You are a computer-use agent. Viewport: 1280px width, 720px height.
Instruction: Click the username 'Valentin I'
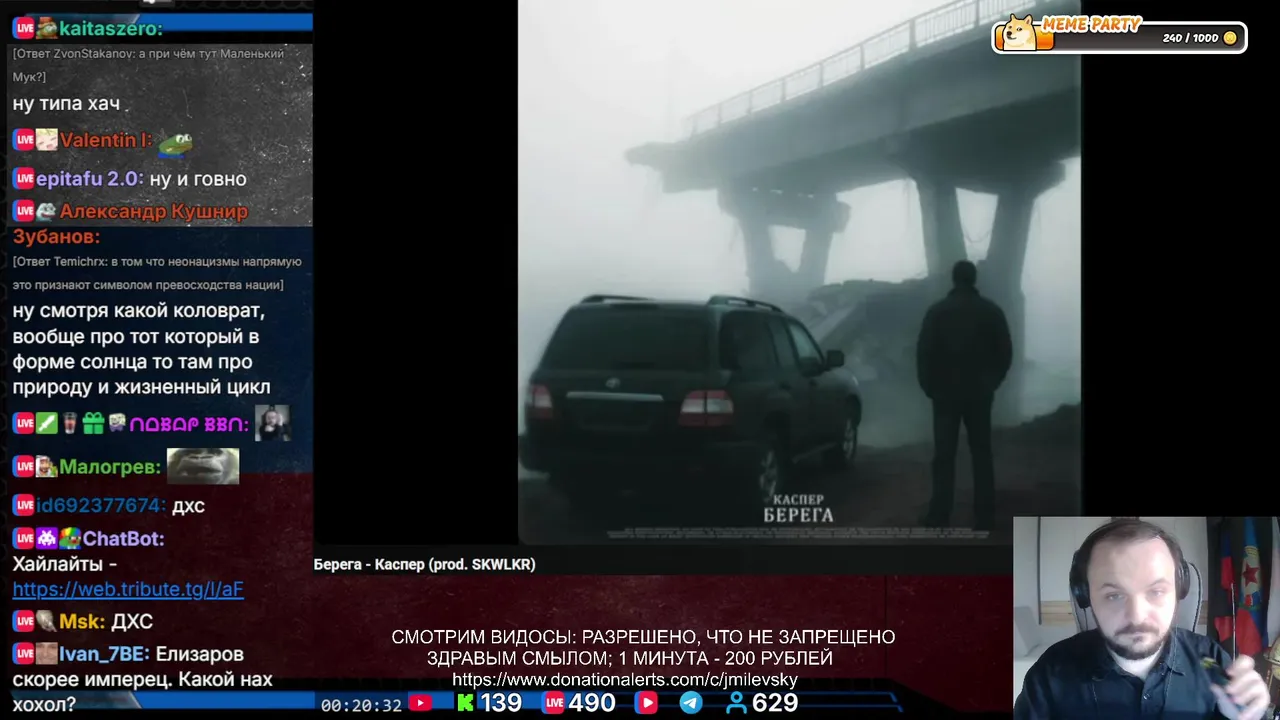click(106, 140)
